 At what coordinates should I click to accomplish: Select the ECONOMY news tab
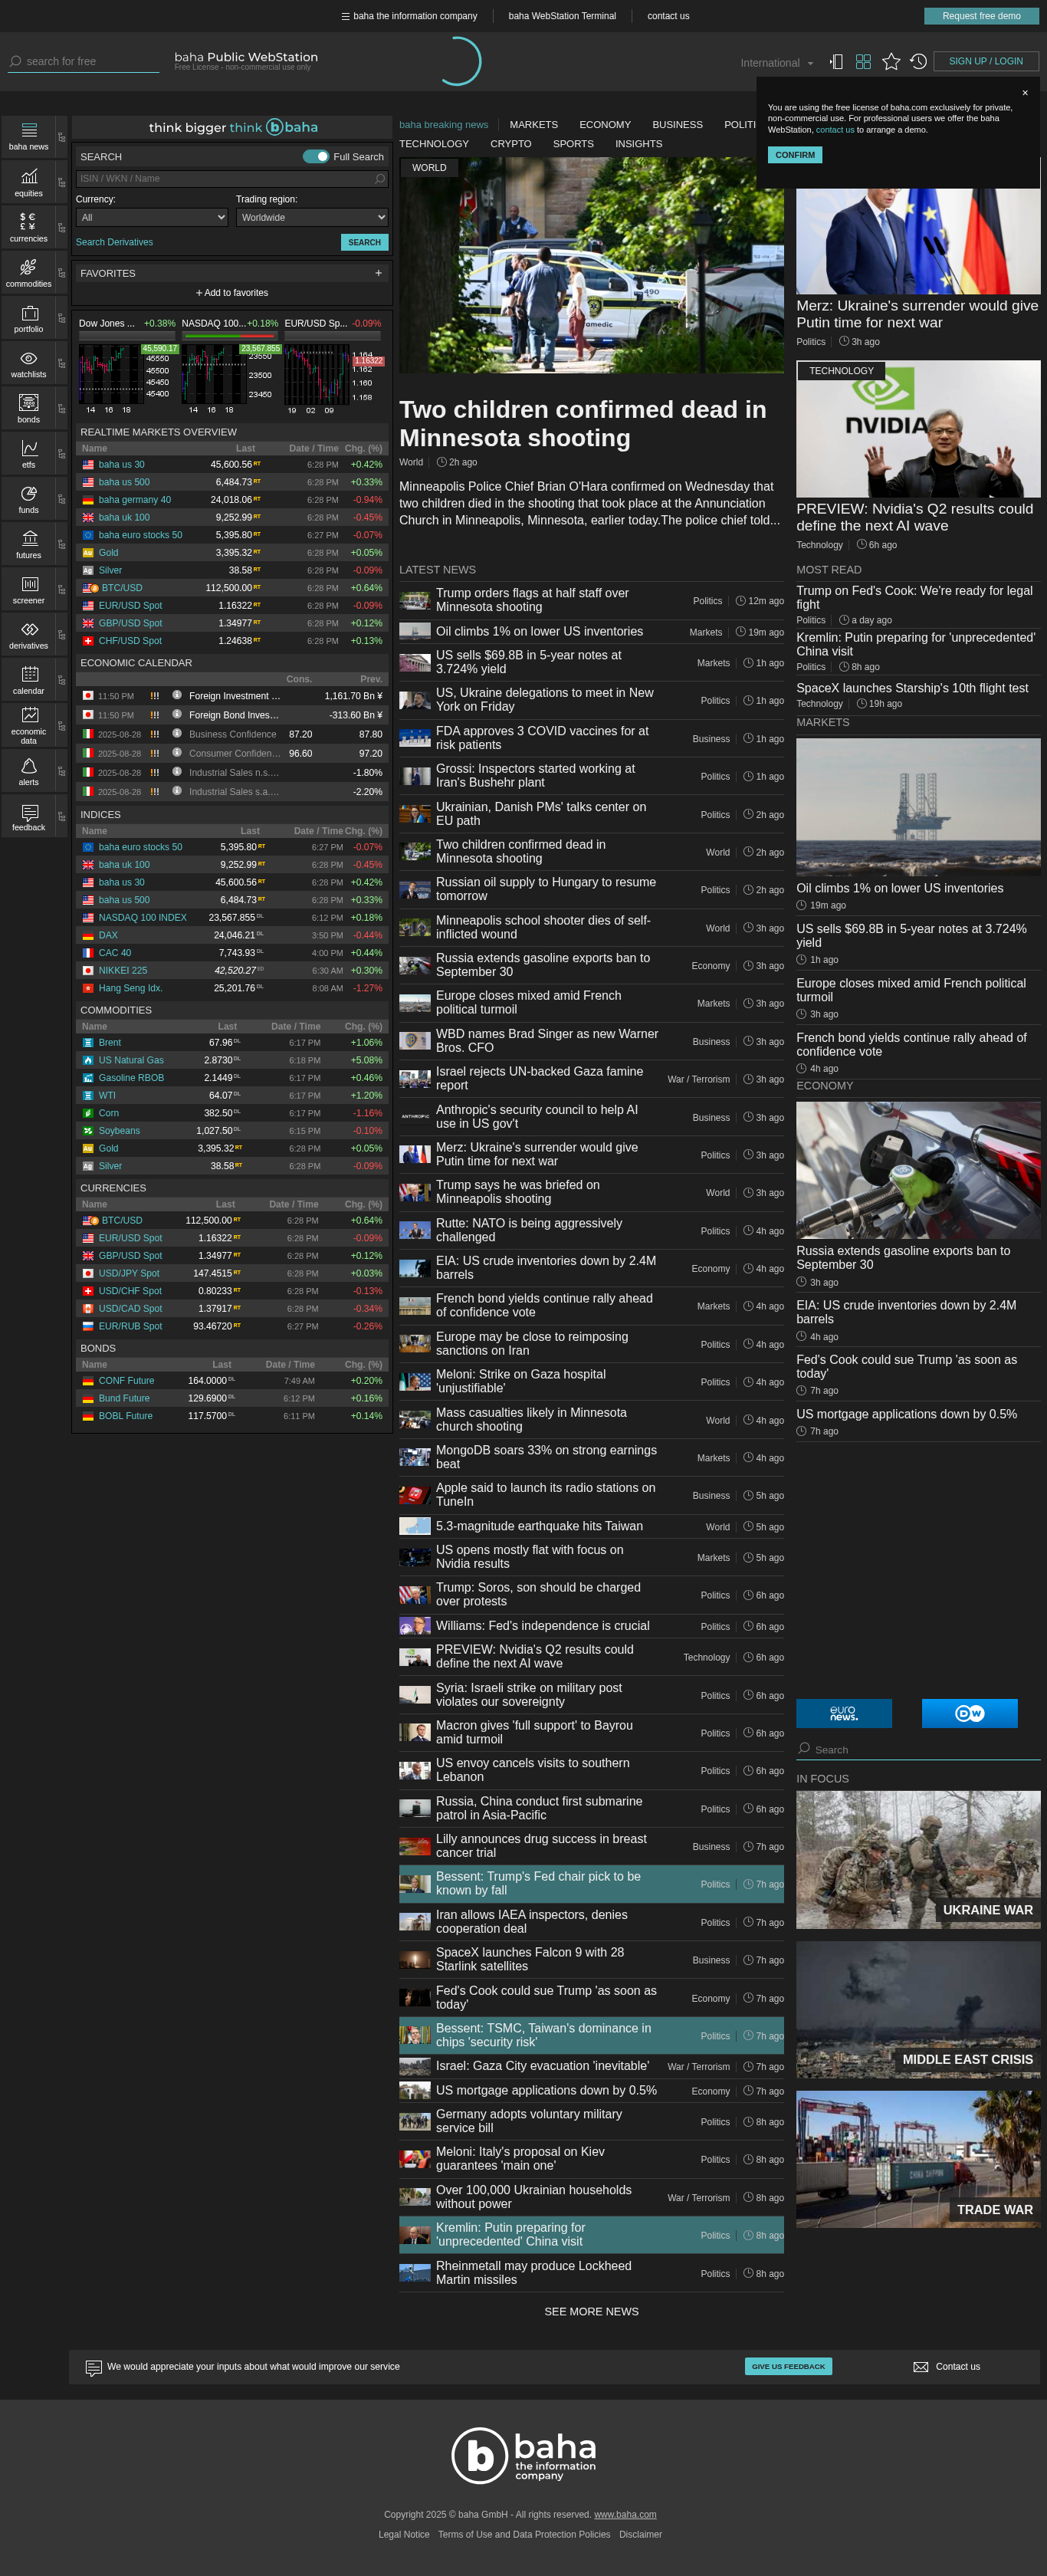(x=605, y=125)
